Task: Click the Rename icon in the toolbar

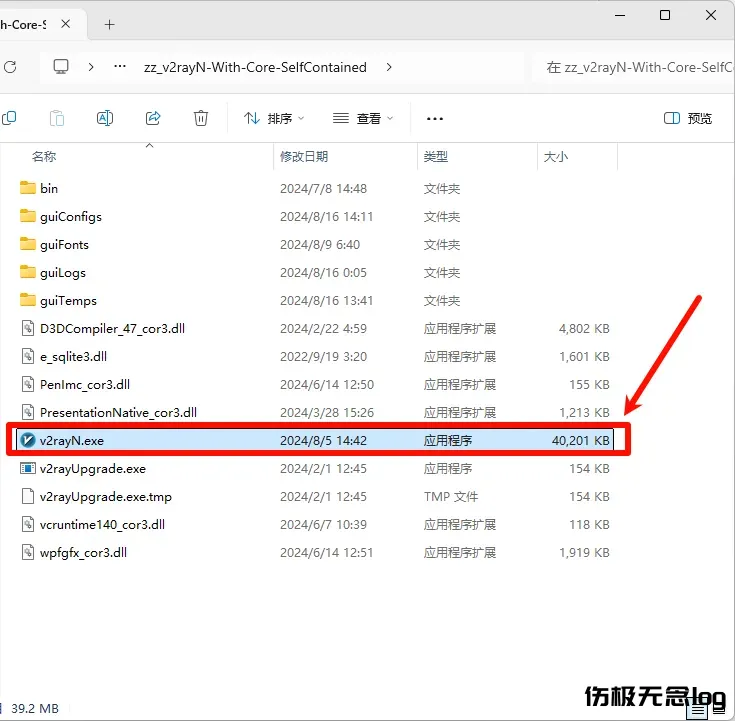Action: (105, 118)
